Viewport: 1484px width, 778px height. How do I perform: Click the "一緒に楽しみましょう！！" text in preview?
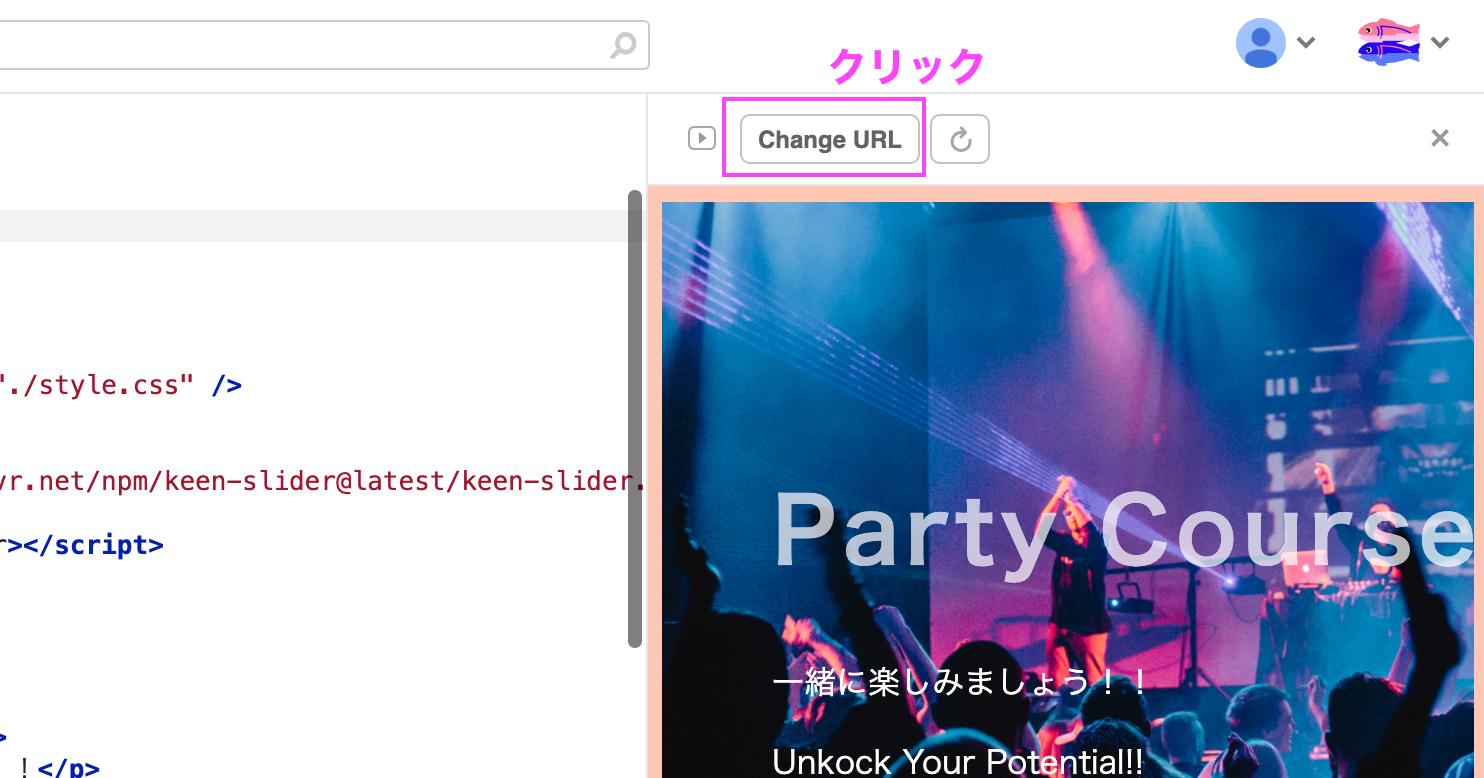(961, 683)
